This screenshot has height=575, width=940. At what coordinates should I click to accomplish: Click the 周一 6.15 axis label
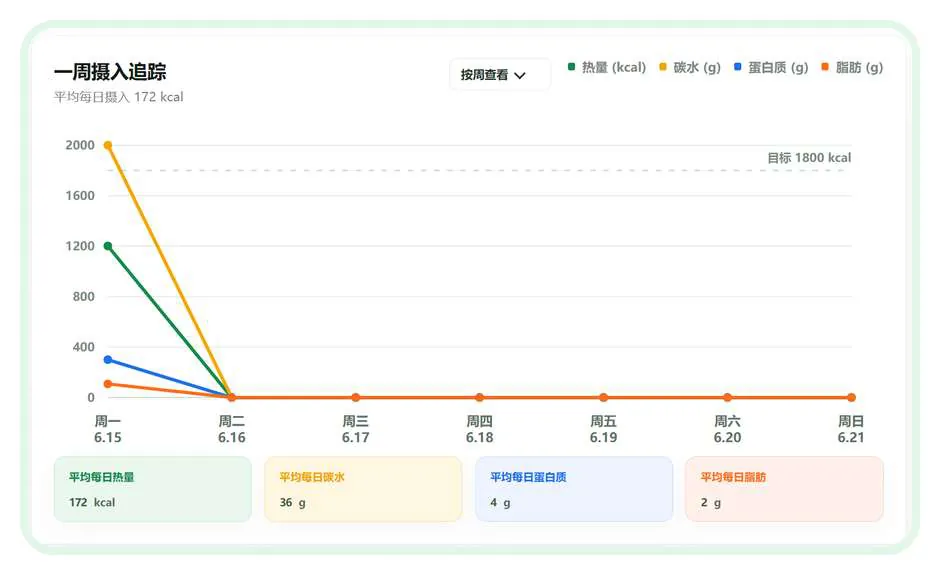click(x=108, y=429)
